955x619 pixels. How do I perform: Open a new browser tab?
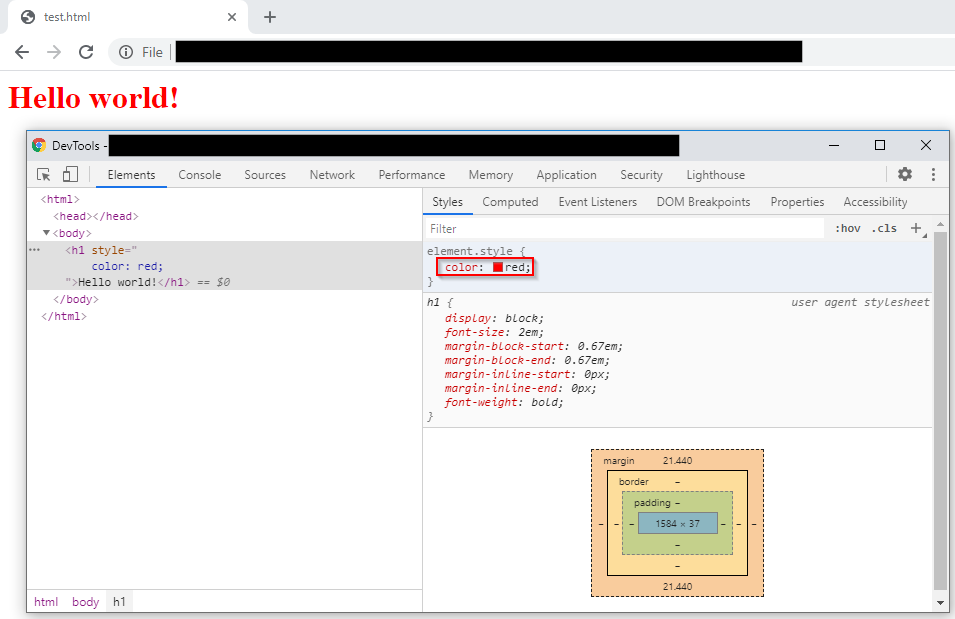click(270, 17)
